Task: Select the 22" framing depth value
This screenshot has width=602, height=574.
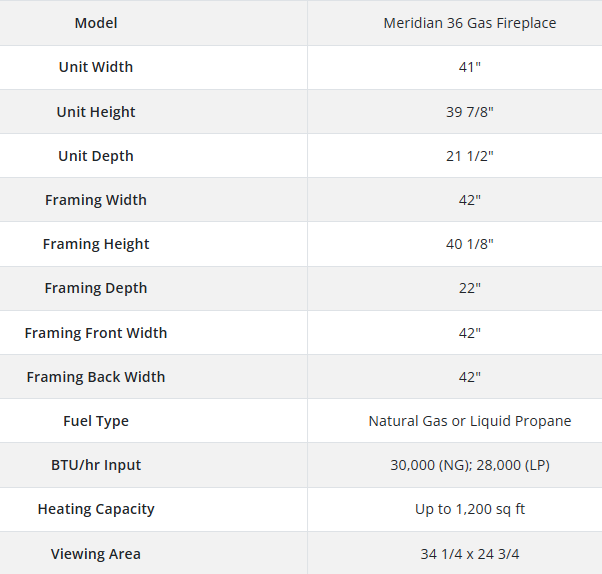Action: point(470,288)
